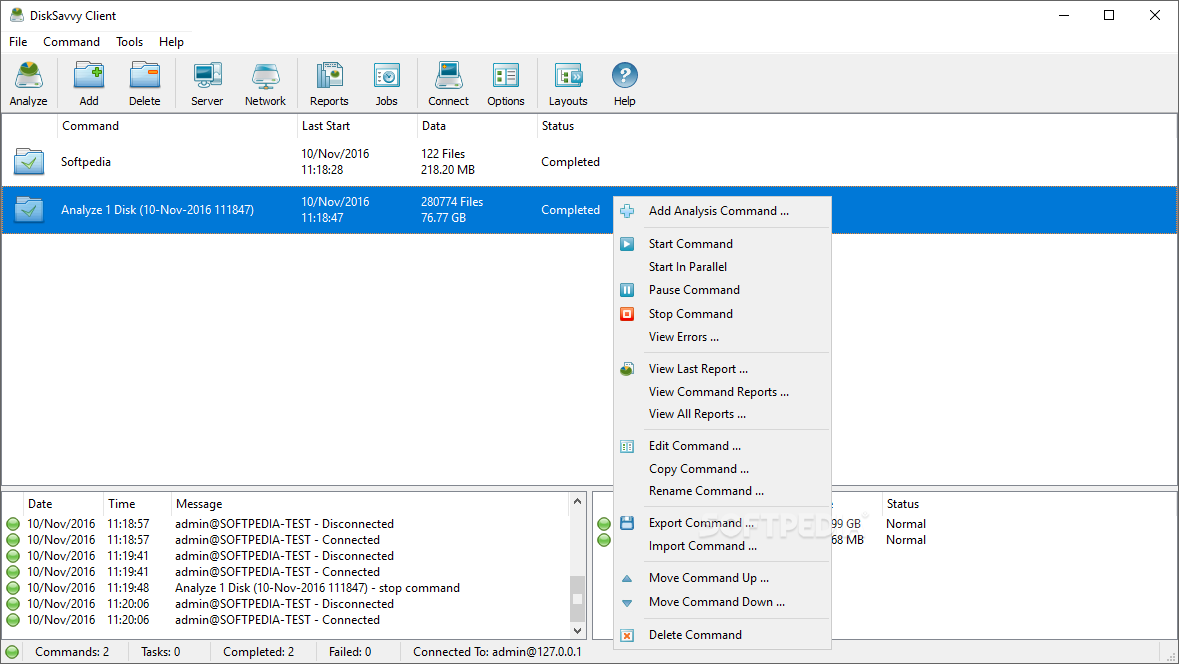Image resolution: width=1179 pixels, height=664 pixels.
Task: Sort by the Data column header
Action: click(477, 126)
